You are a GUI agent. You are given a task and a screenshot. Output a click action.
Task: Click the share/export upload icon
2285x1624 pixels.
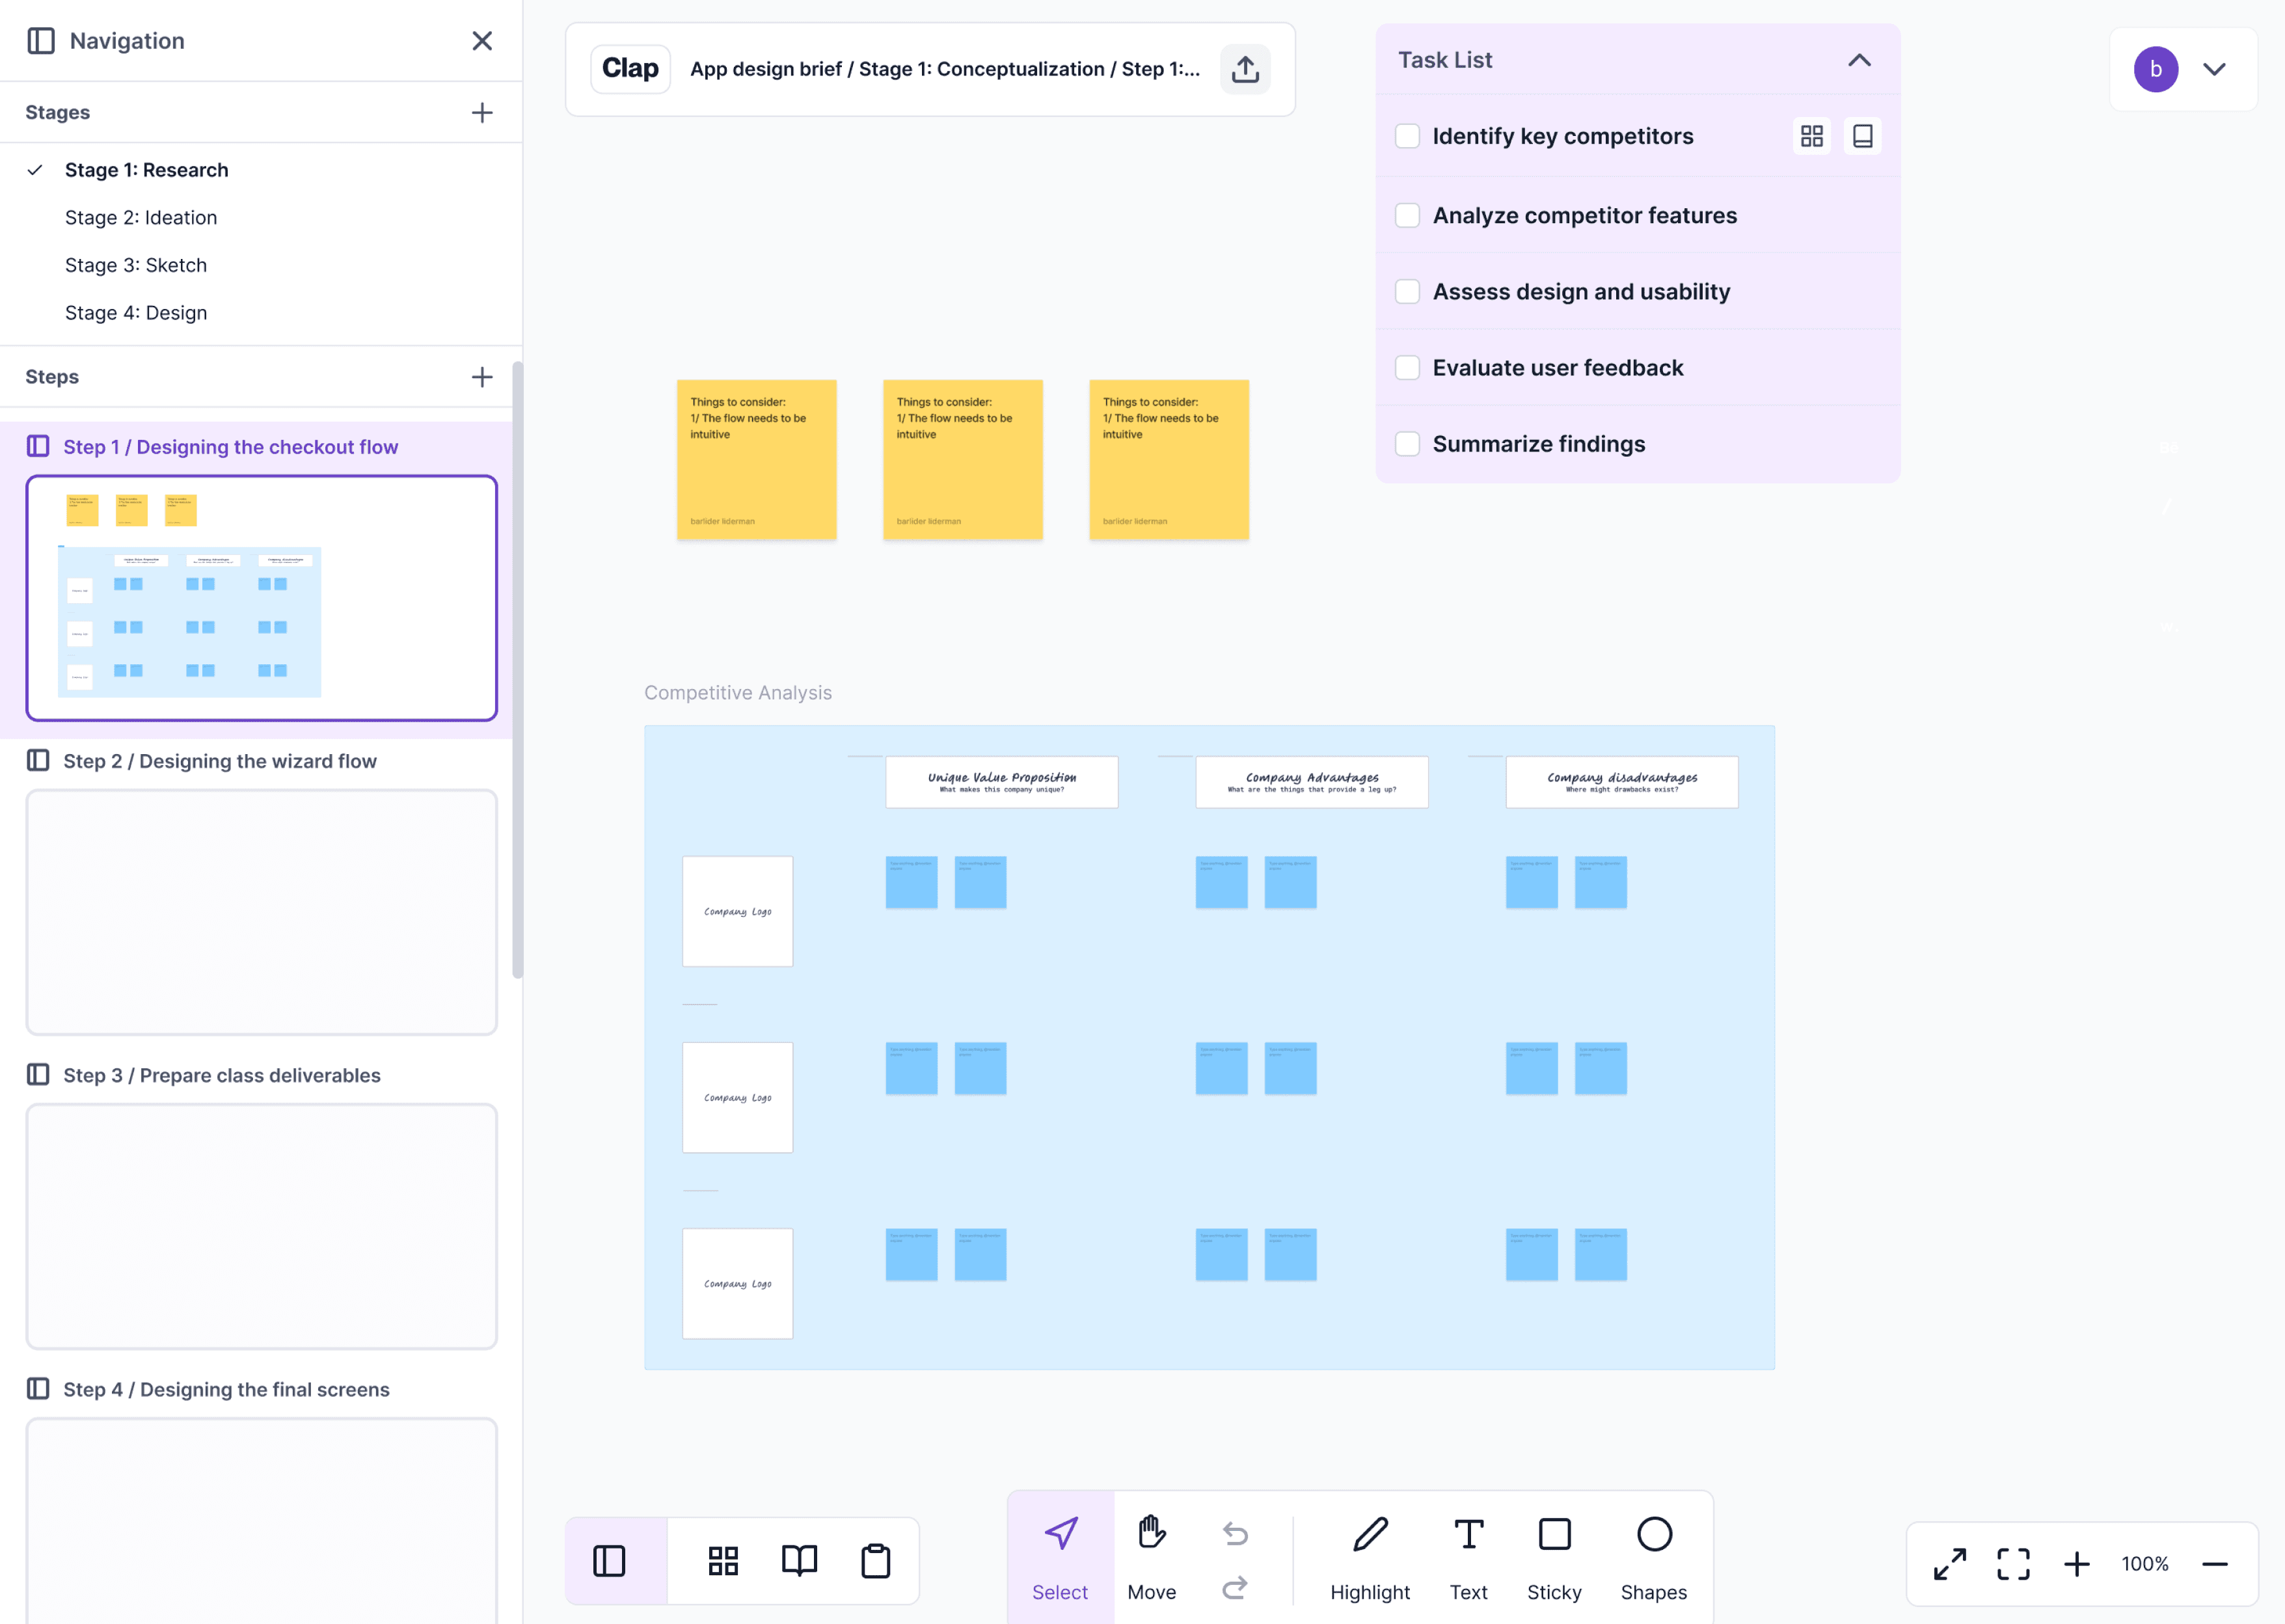click(1244, 69)
